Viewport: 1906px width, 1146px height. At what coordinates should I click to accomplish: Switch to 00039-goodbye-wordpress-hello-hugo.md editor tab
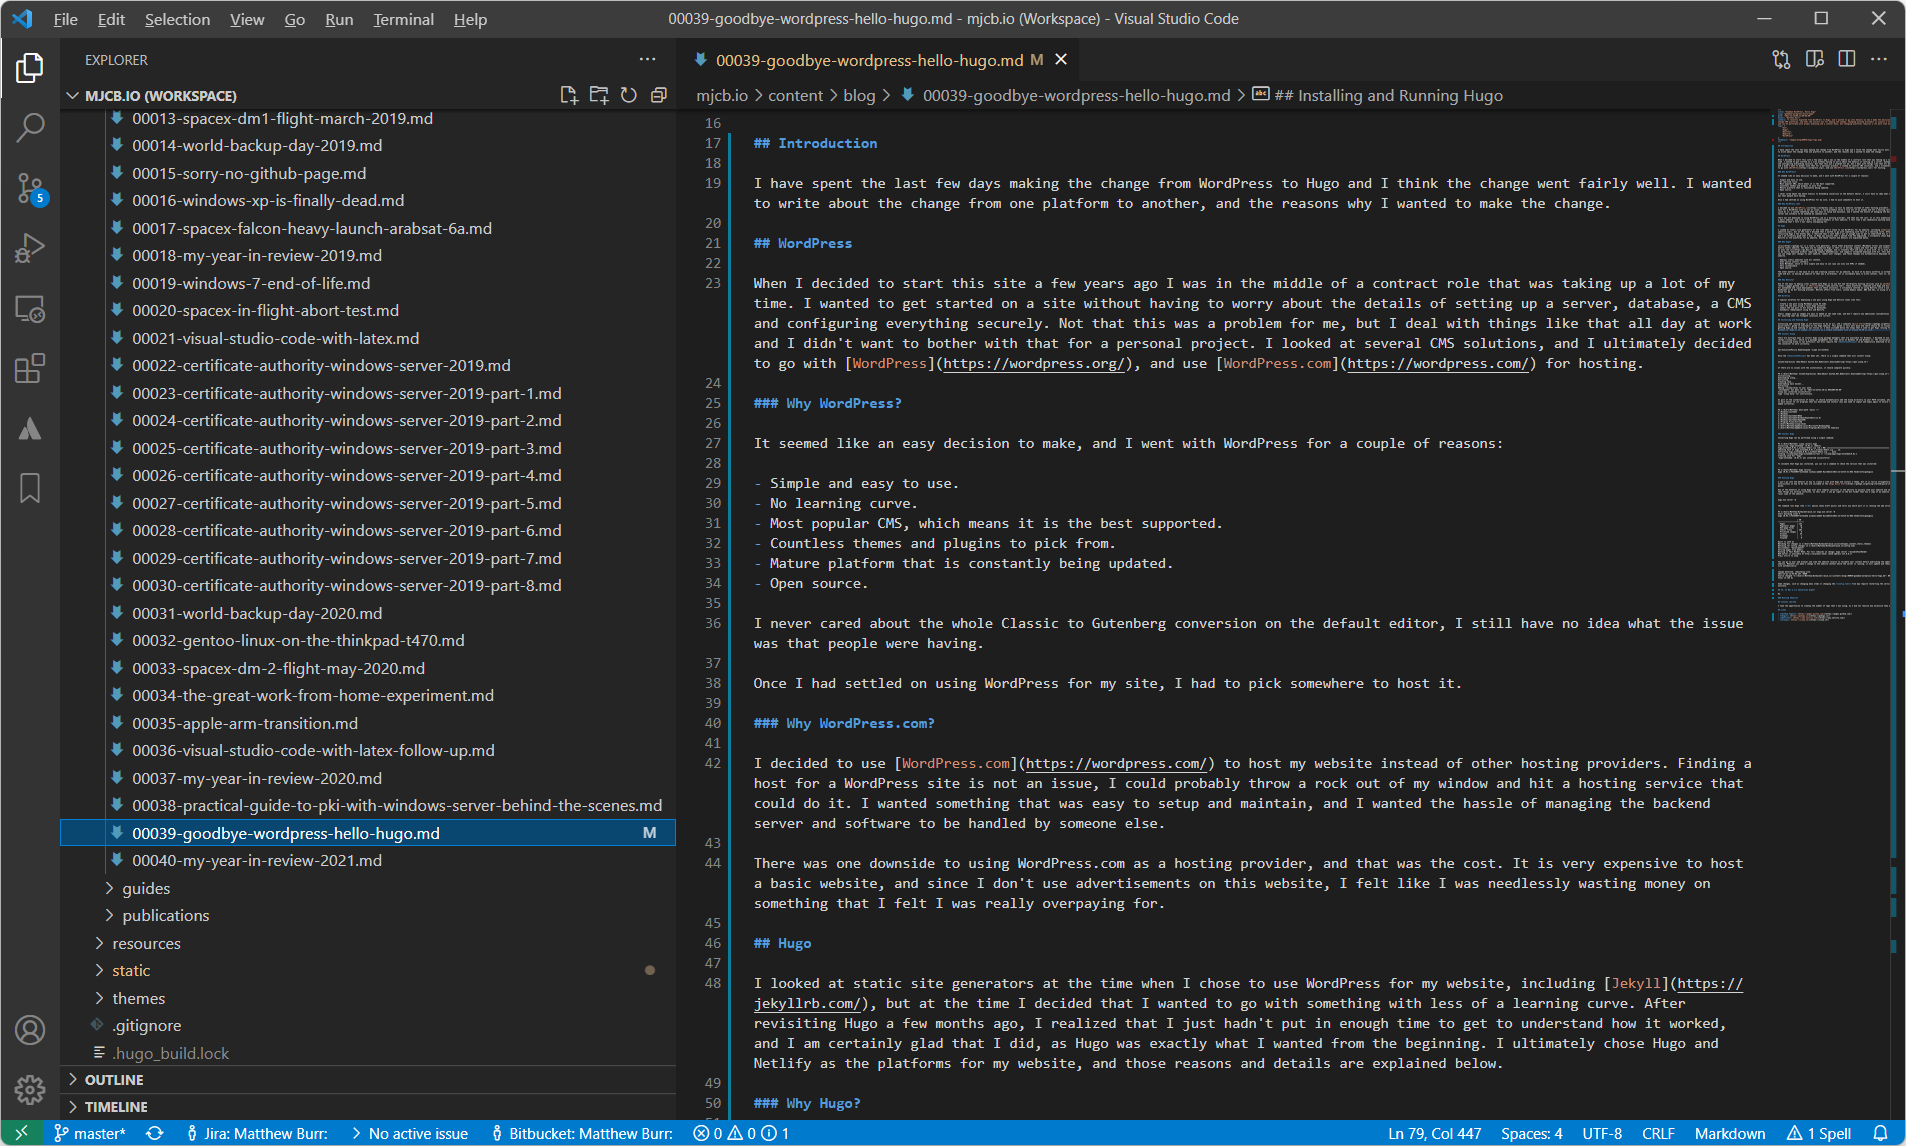pyautogui.click(x=870, y=60)
